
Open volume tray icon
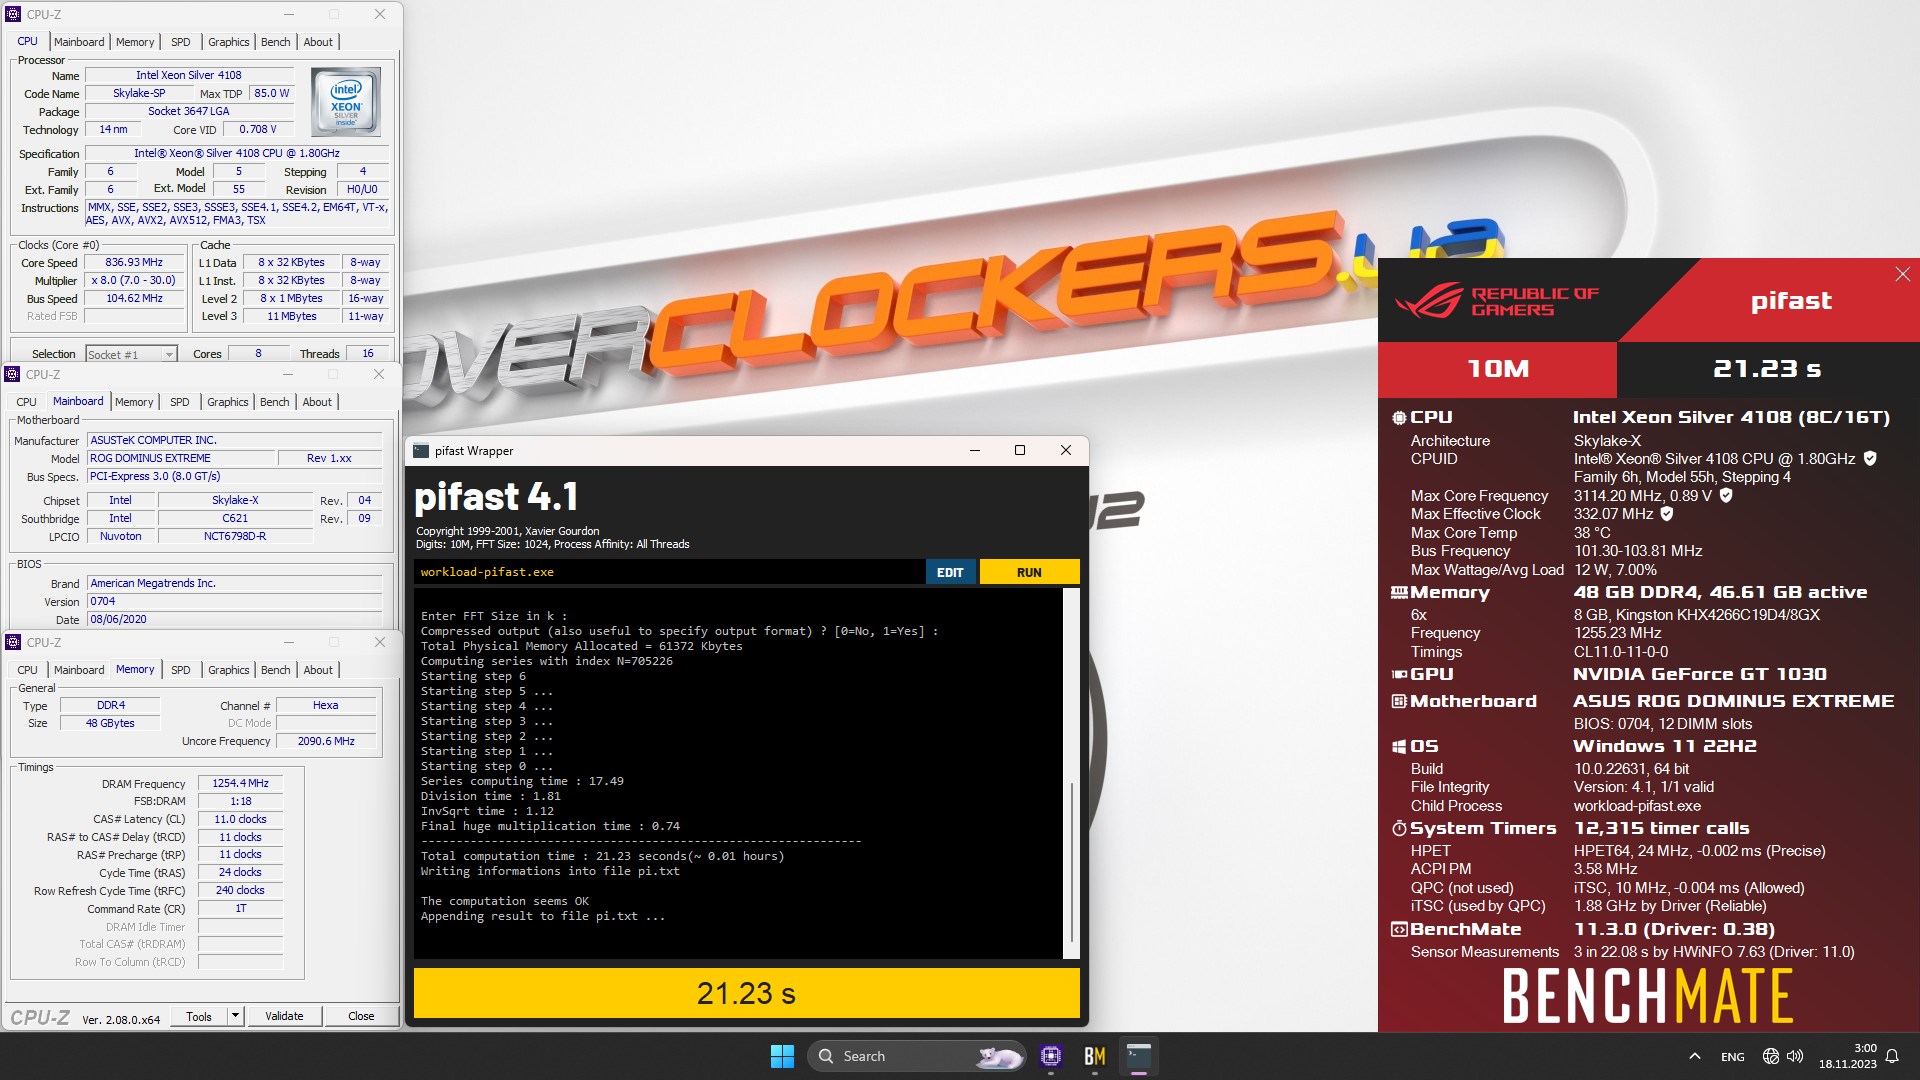(1795, 1056)
